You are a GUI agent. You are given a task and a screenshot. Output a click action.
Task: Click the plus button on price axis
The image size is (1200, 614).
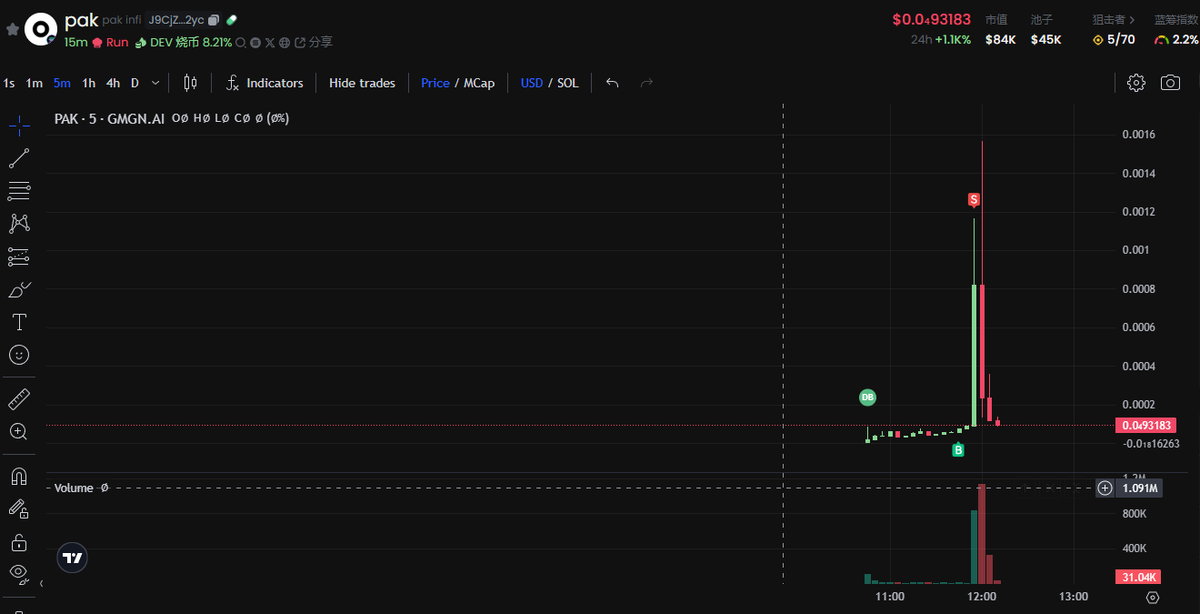pyautogui.click(x=1104, y=488)
